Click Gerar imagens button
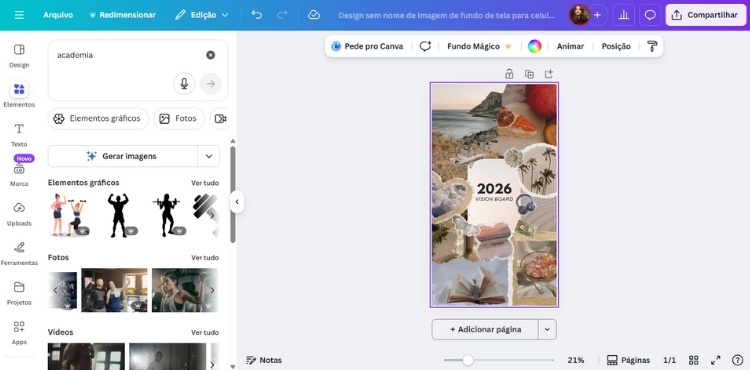This screenshot has height=370, width=750. (x=122, y=156)
